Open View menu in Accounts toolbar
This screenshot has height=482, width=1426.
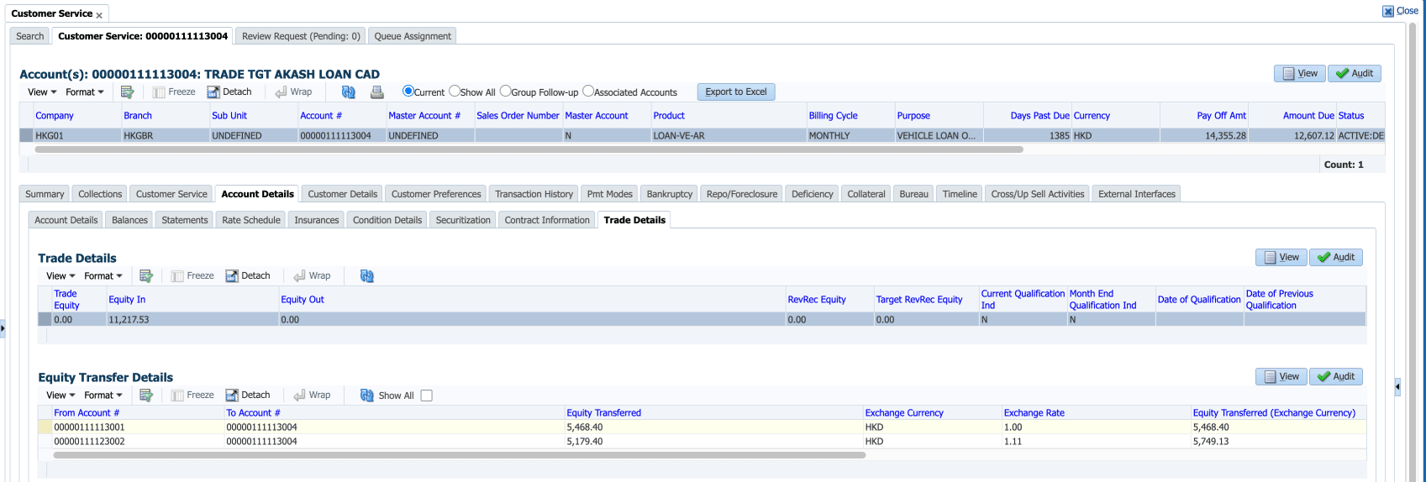tap(41, 92)
